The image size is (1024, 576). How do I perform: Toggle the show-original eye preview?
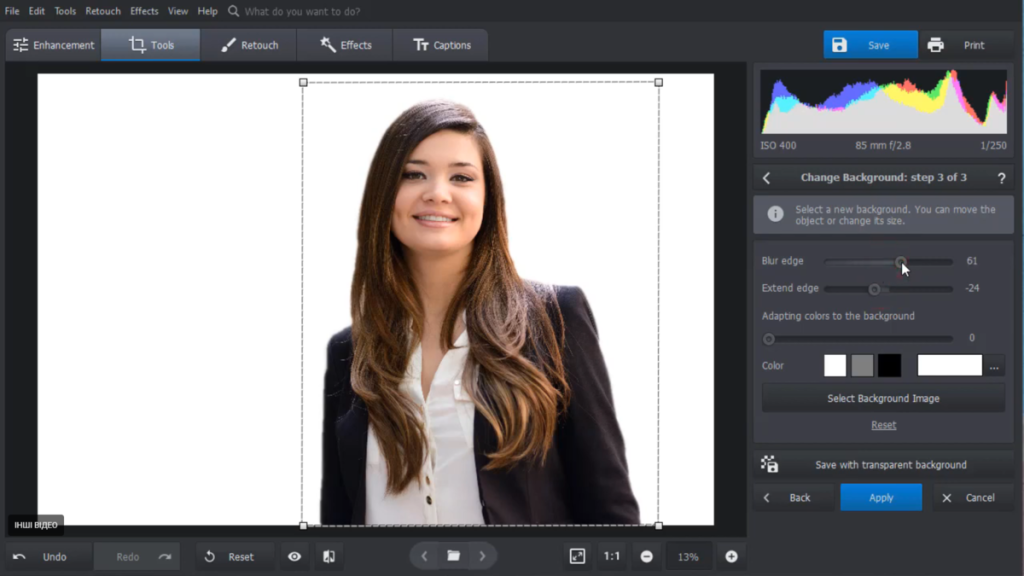click(x=293, y=556)
